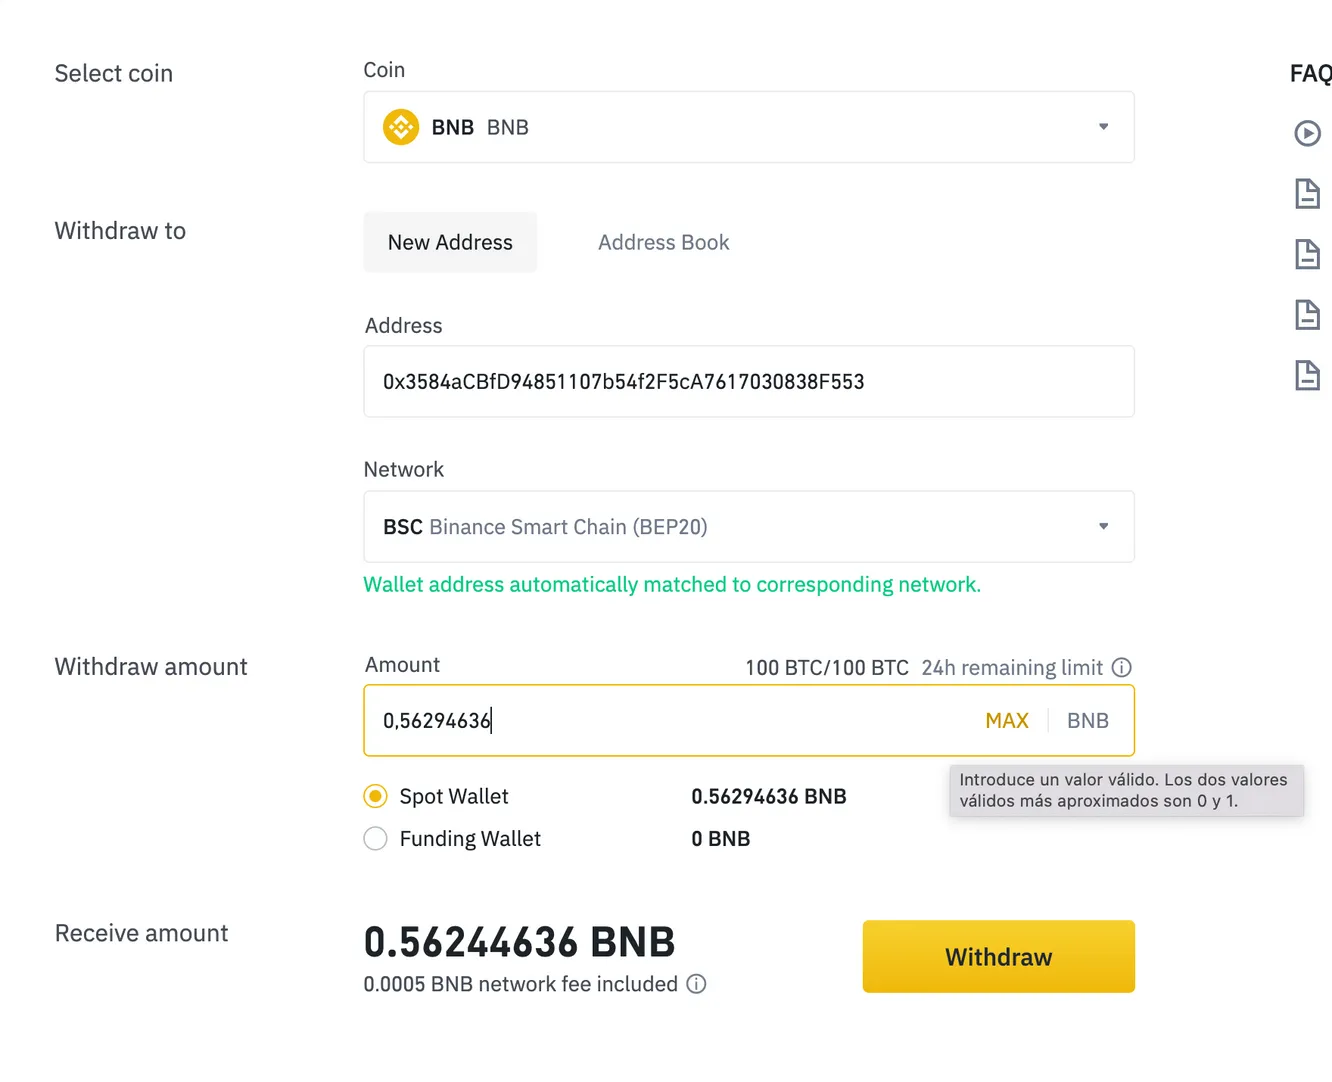Open the first FAQ document icon
This screenshot has height=1082, width=1332.
(1307, 193)
